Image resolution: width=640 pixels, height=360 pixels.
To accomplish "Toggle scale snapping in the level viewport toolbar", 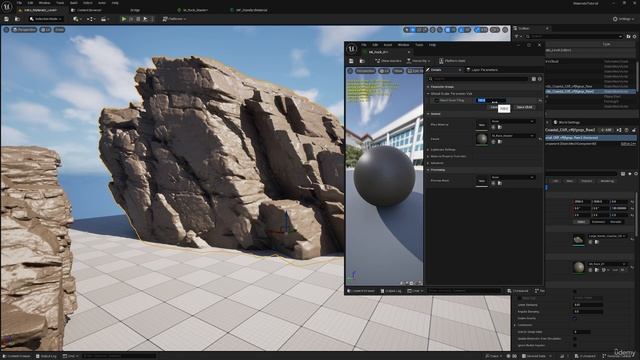I will (477, 30).
